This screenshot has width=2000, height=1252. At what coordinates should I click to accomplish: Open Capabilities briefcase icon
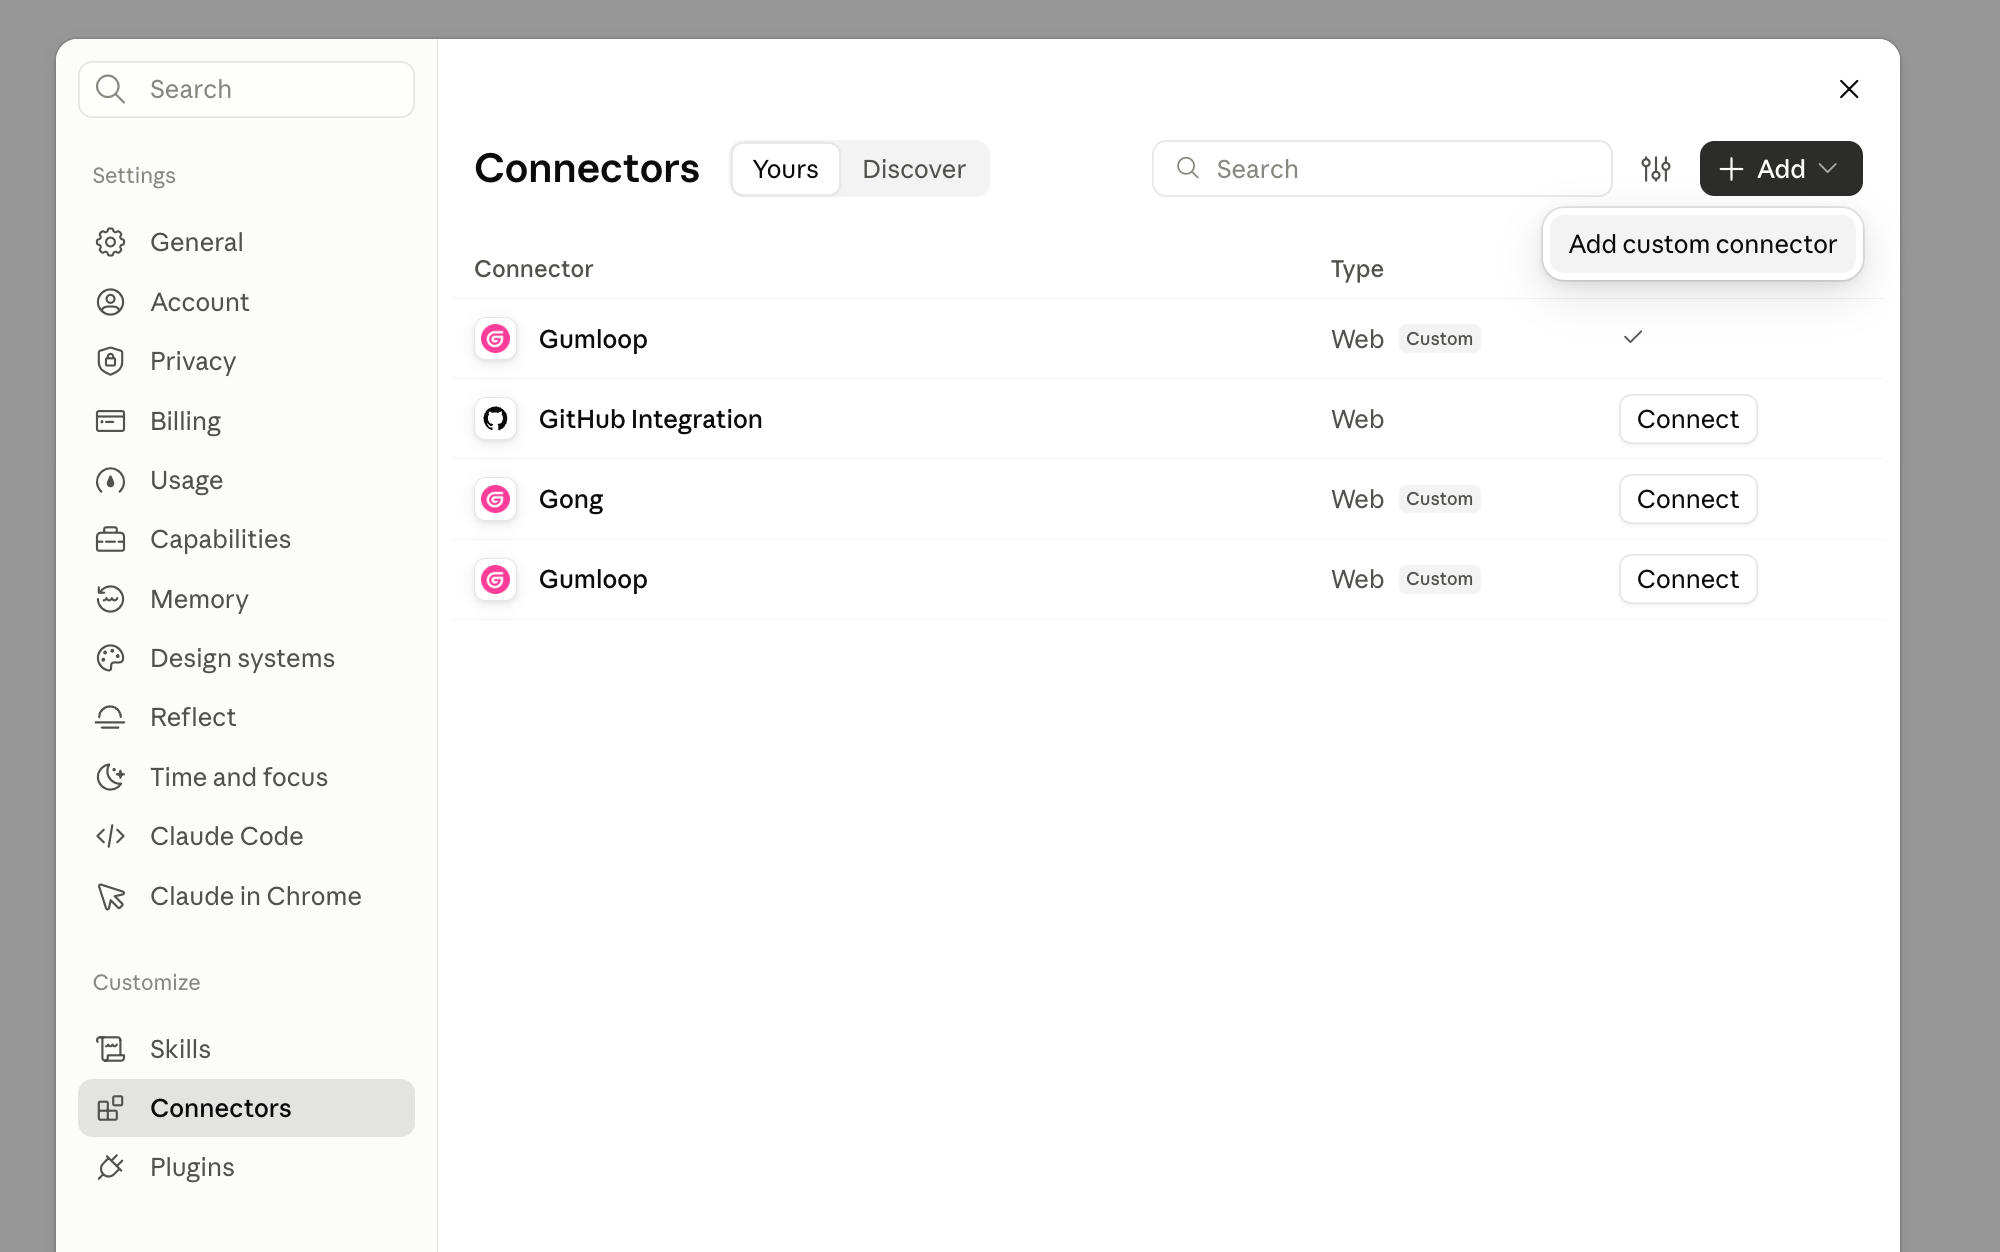pyautogui.click(x=110, y=539)
